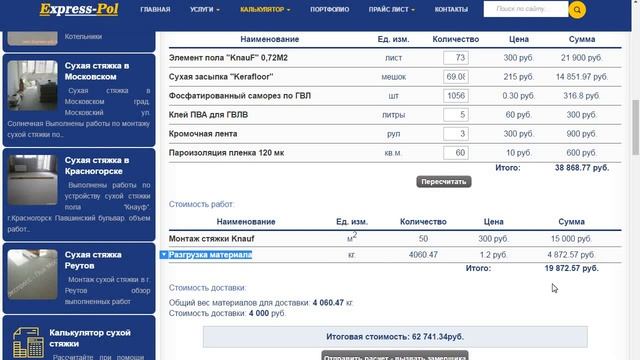Click the yellow search magnifier icon
640x360 pixels.
[577, 10]
